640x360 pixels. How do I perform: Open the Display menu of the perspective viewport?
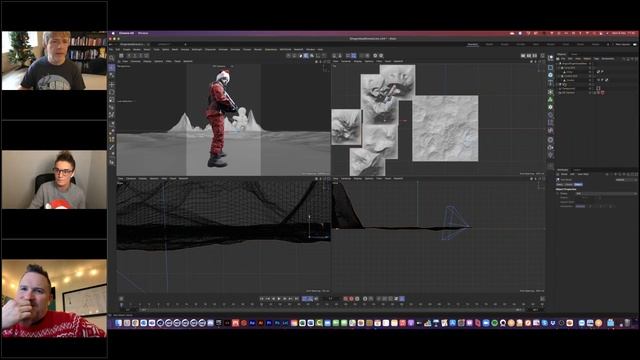point(148,61)
